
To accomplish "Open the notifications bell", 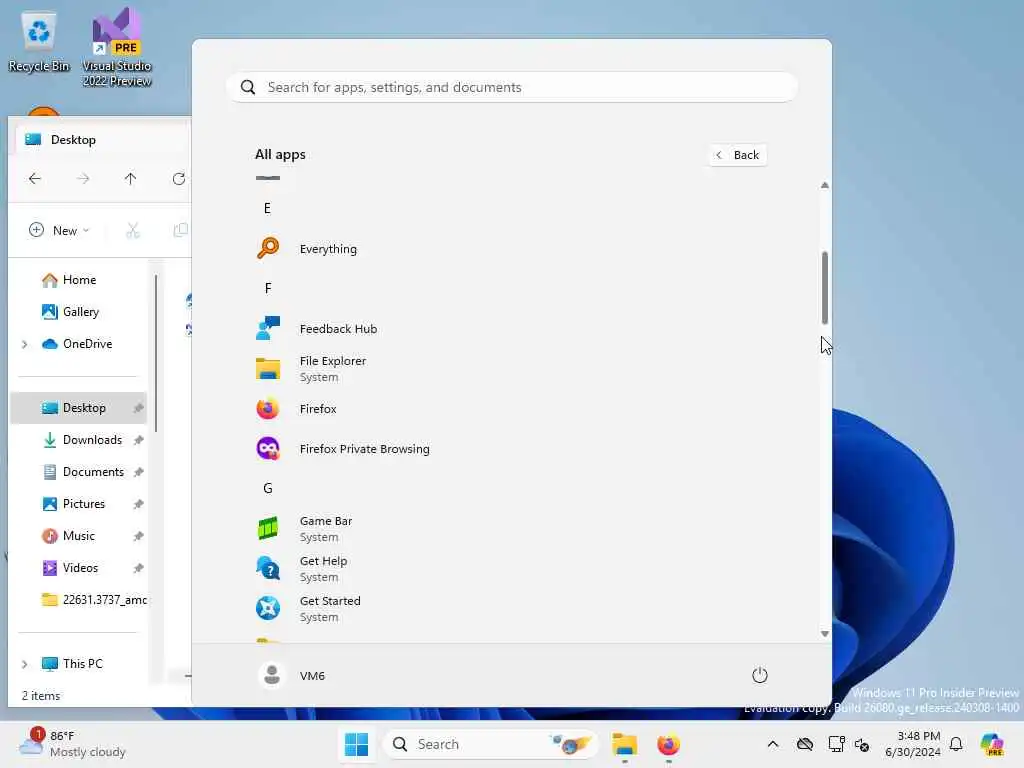I will coord(956,744).
